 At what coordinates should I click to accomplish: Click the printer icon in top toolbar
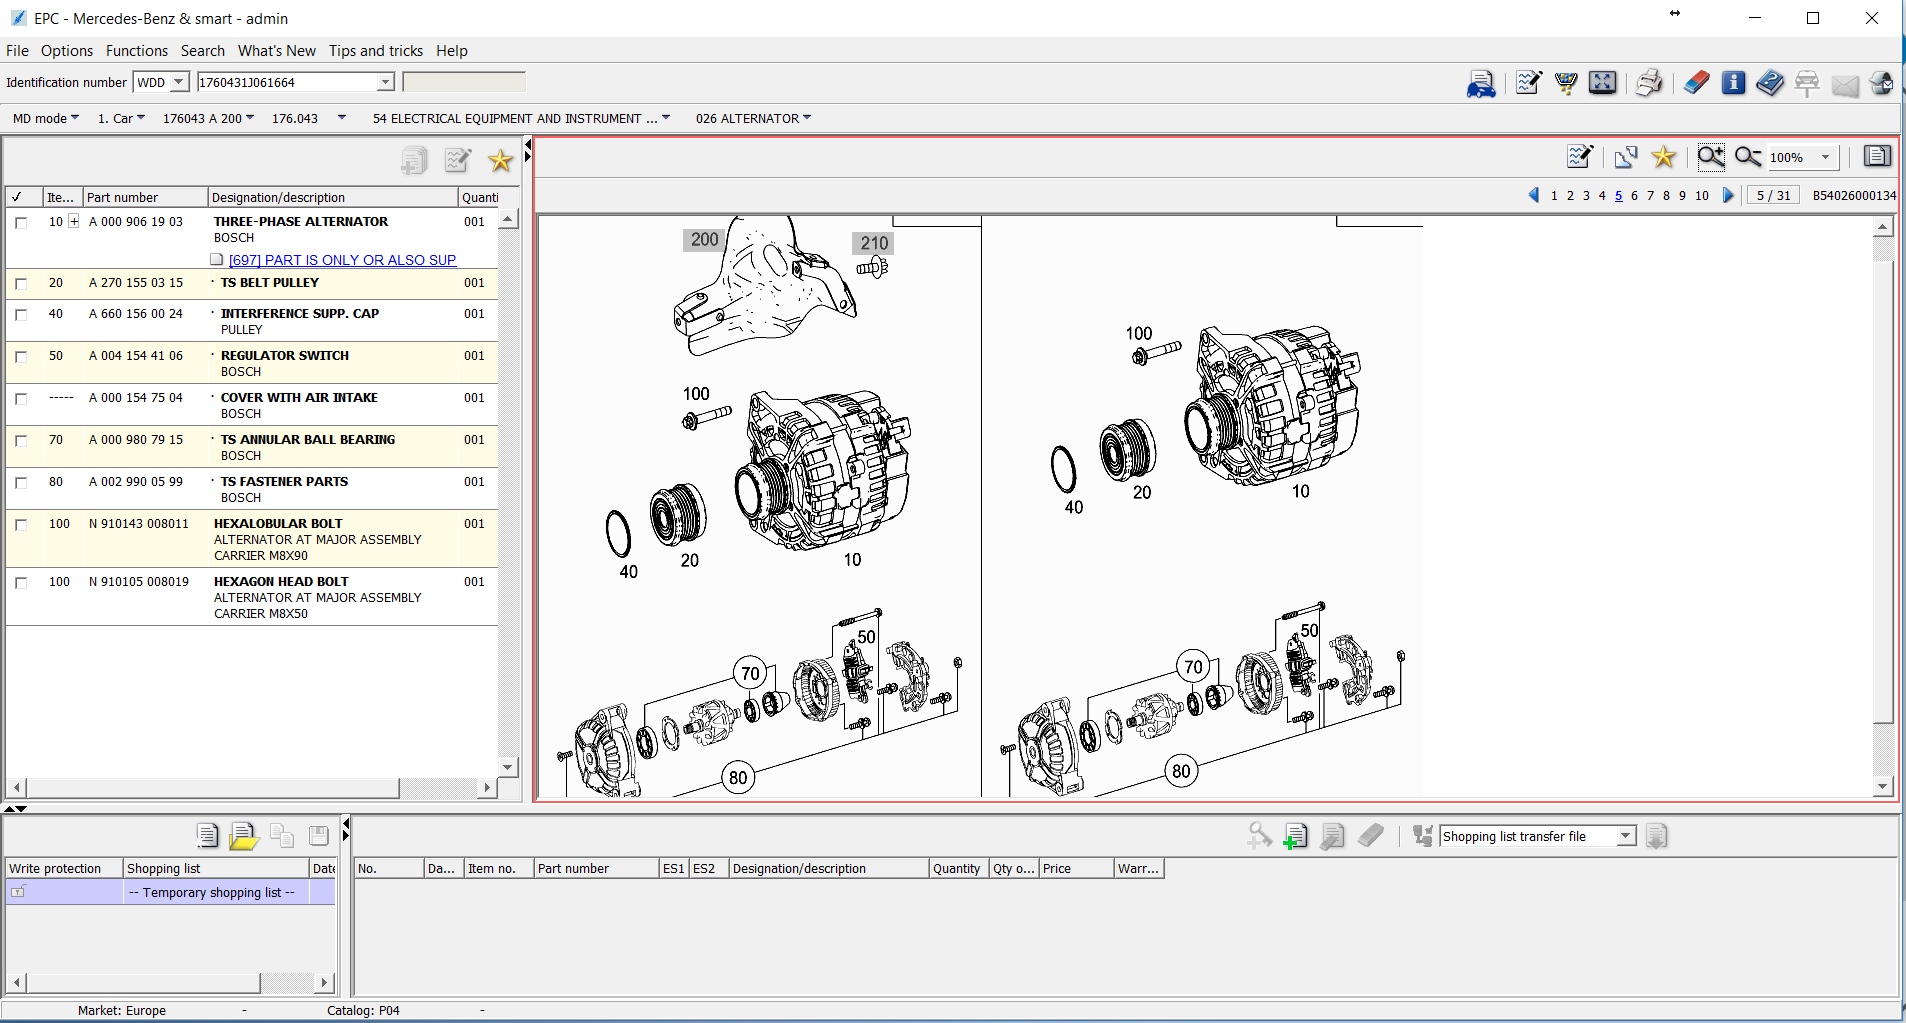[x=1648, y=83]
